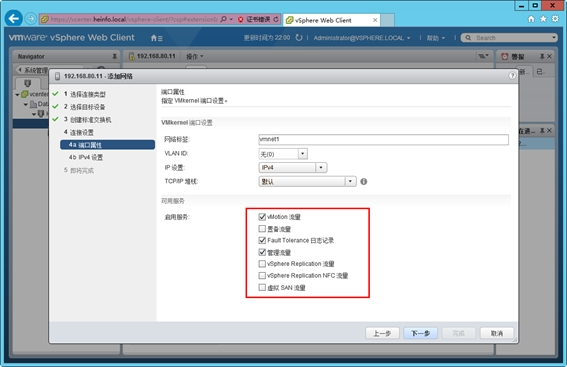
Task: Click the next step button
Action: coord(421,333)
